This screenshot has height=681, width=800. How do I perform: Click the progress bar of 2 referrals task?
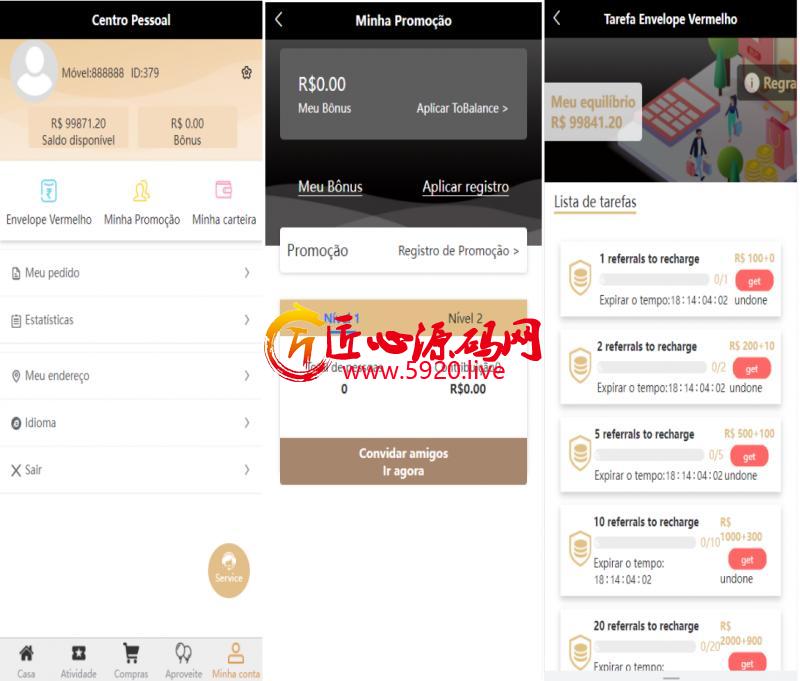(652, 367)
